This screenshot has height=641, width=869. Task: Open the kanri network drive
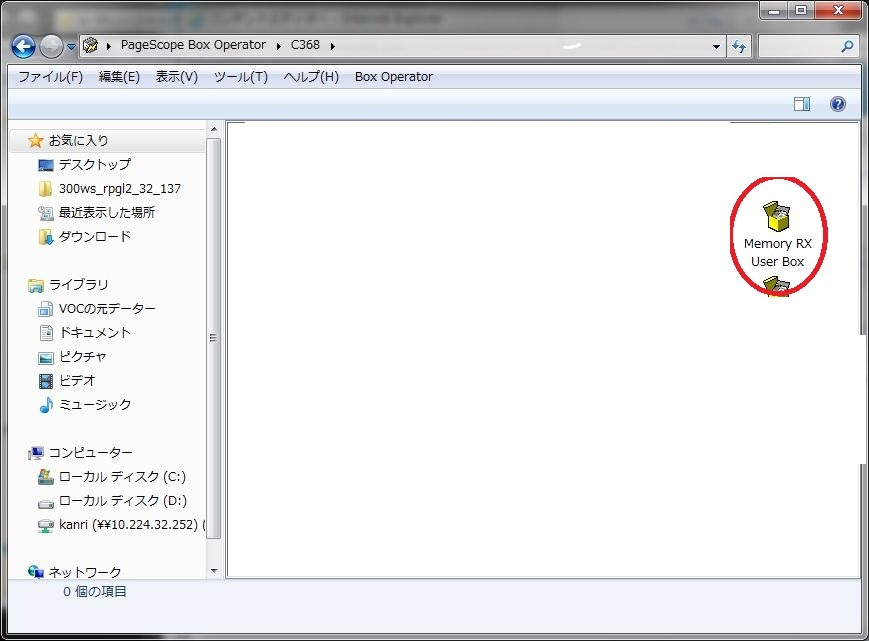(x=128, y=525)
